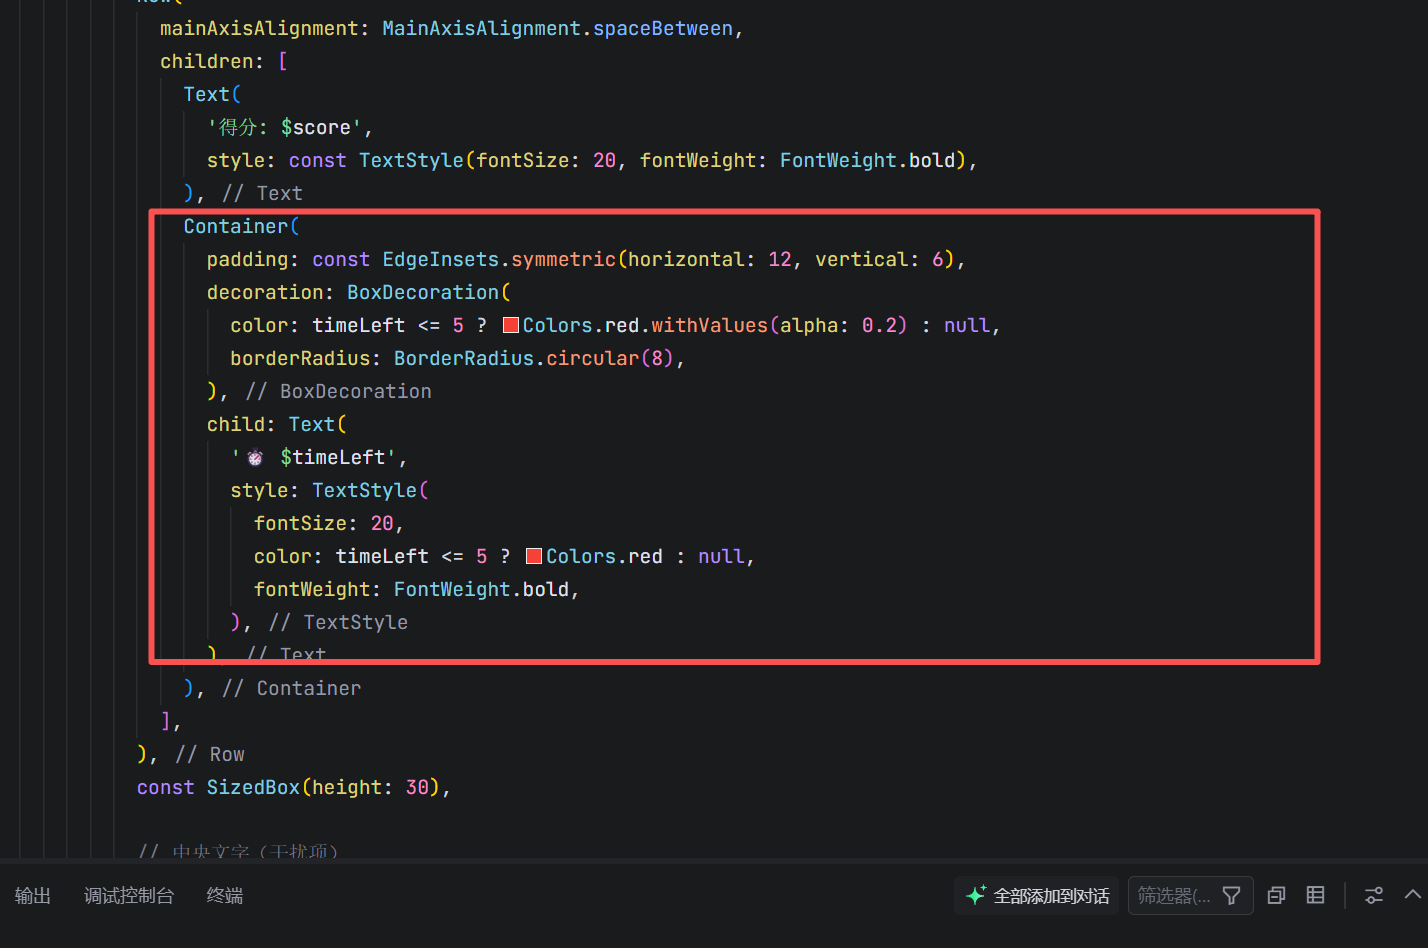The height and width of the screenshot is (948, 1428).
Task: Click the '// TextStyle' closing comment
Action: click(x=338, y=622)
